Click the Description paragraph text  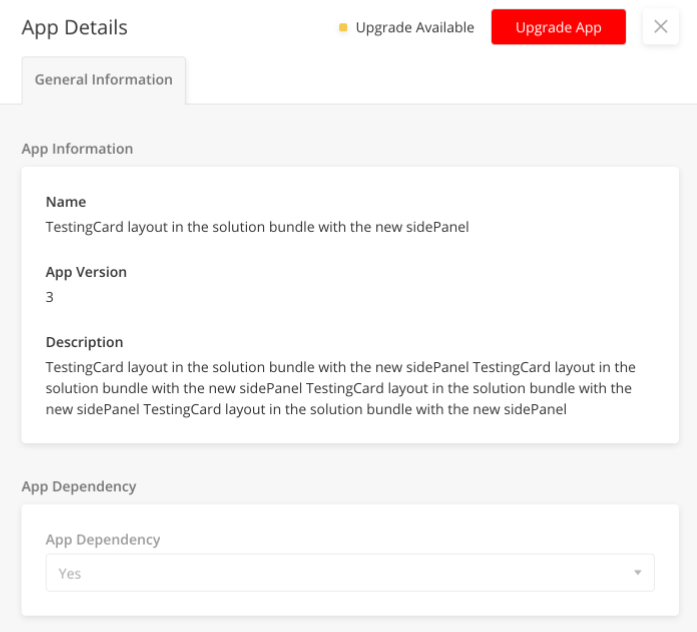[340, 388]
